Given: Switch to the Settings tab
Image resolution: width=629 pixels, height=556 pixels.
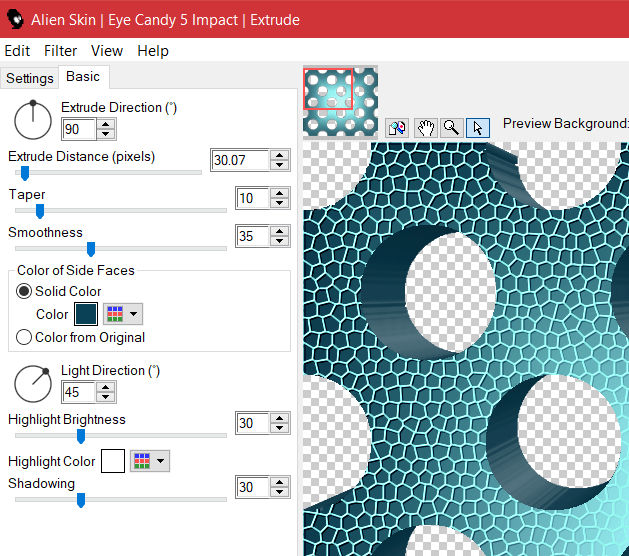Looking at the screenshot, I should [30, 78].
